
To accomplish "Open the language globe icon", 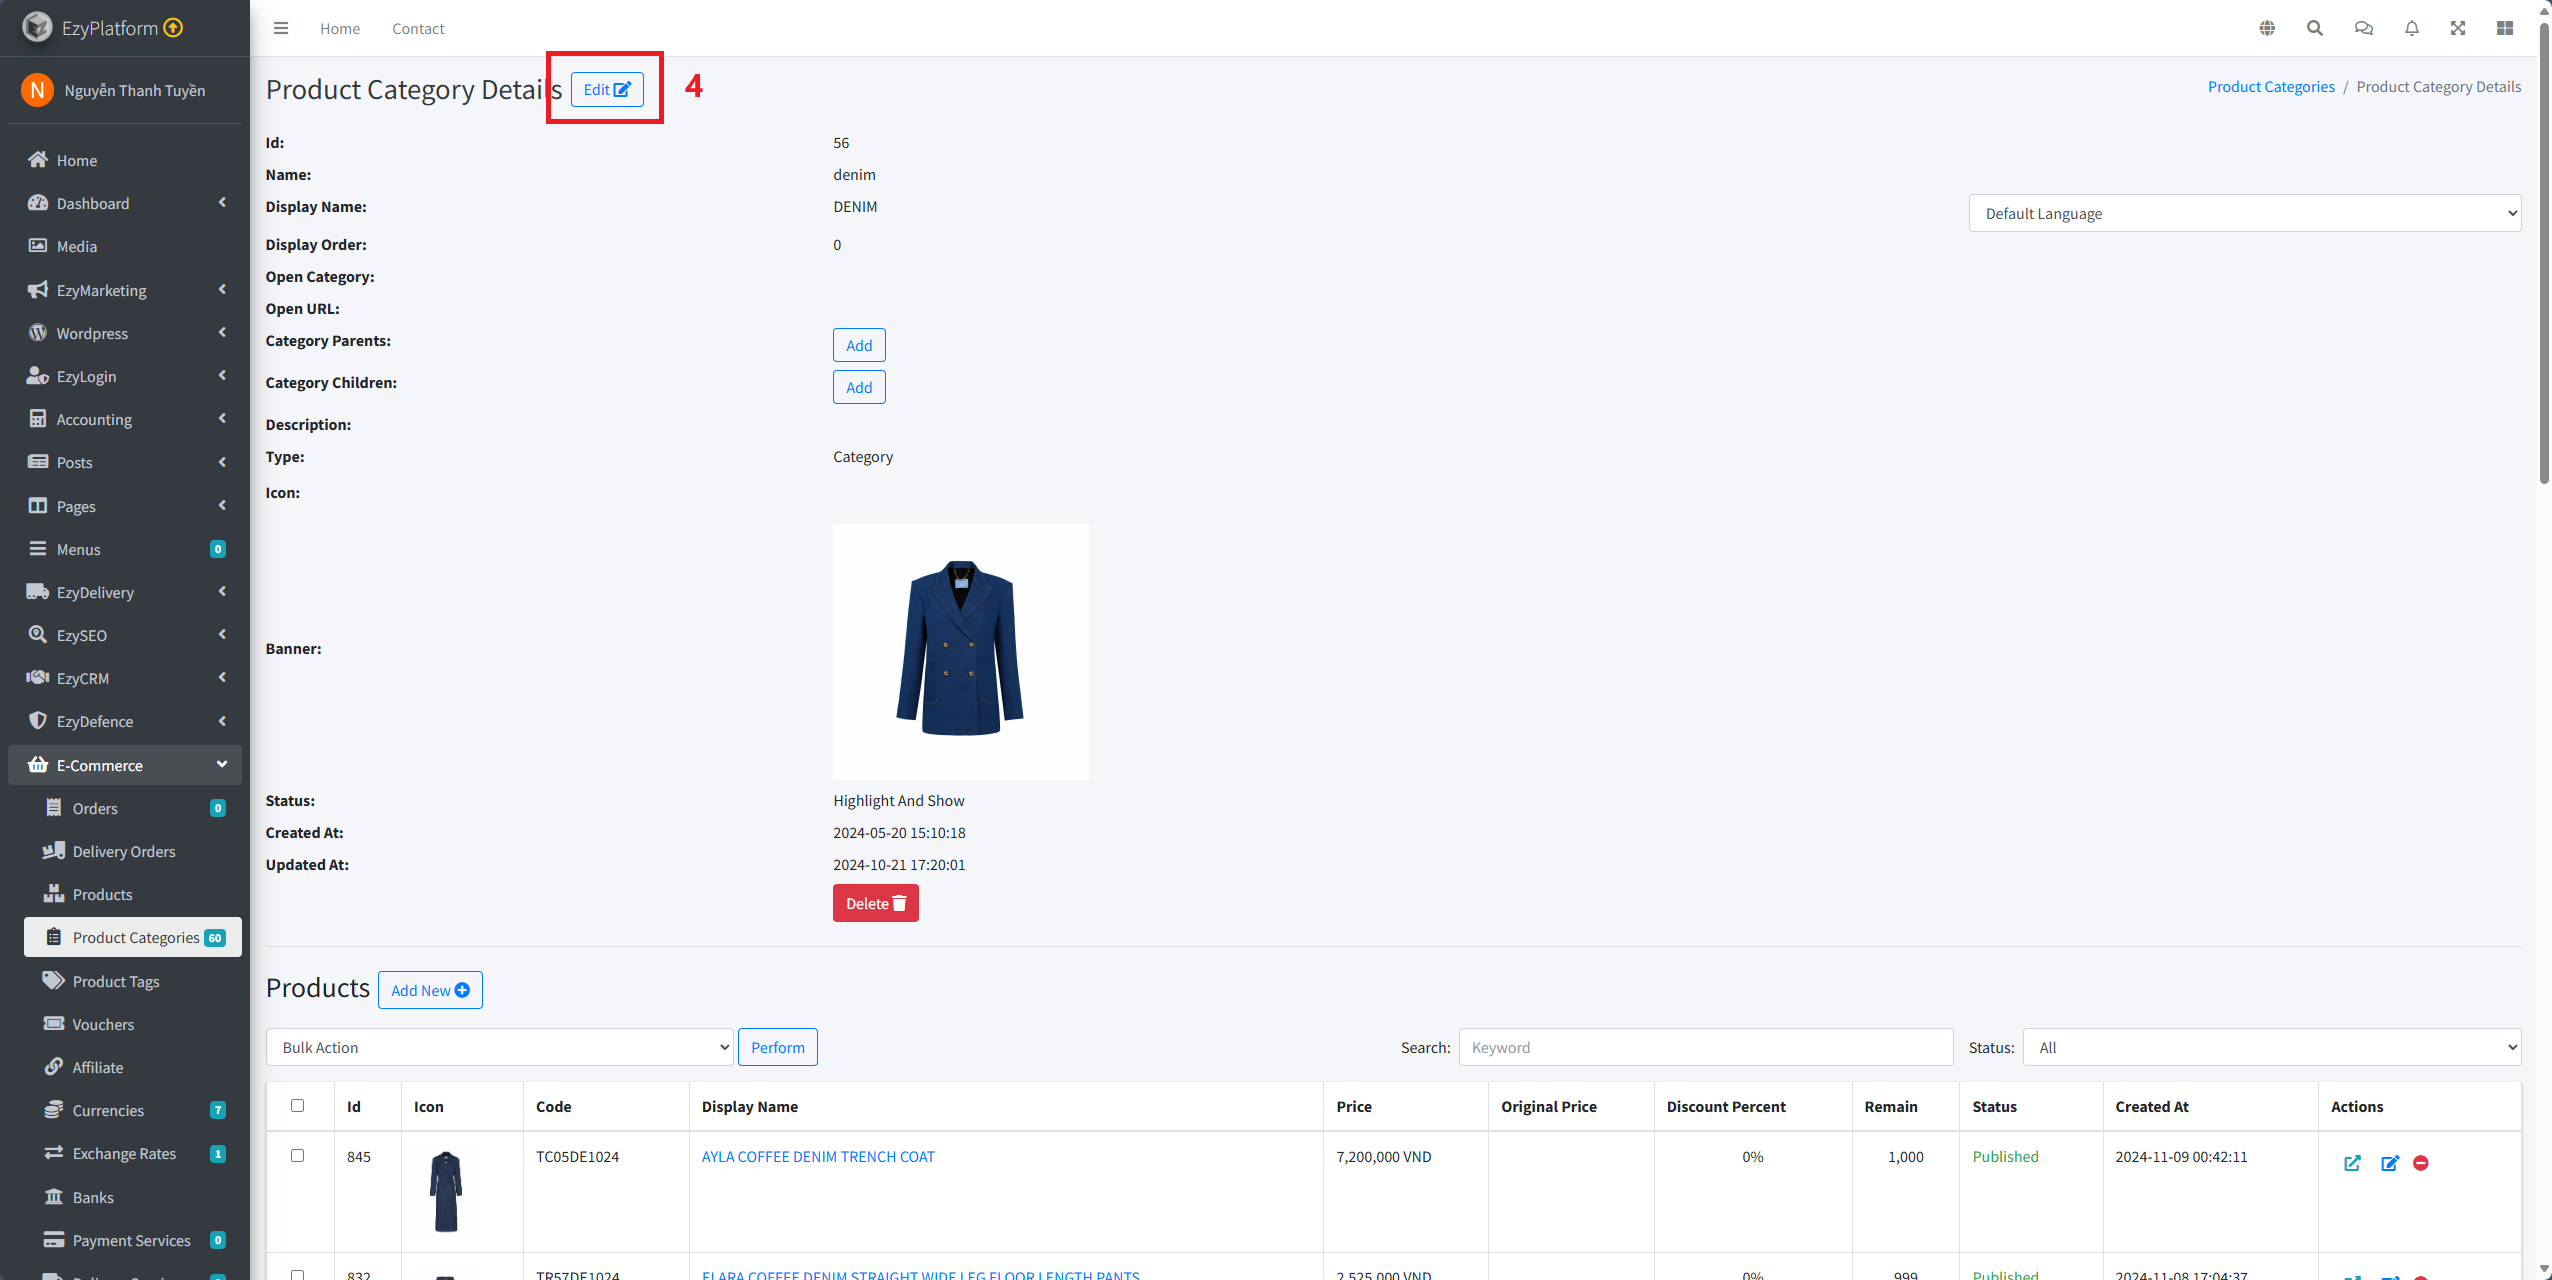I will point(2267,28).
